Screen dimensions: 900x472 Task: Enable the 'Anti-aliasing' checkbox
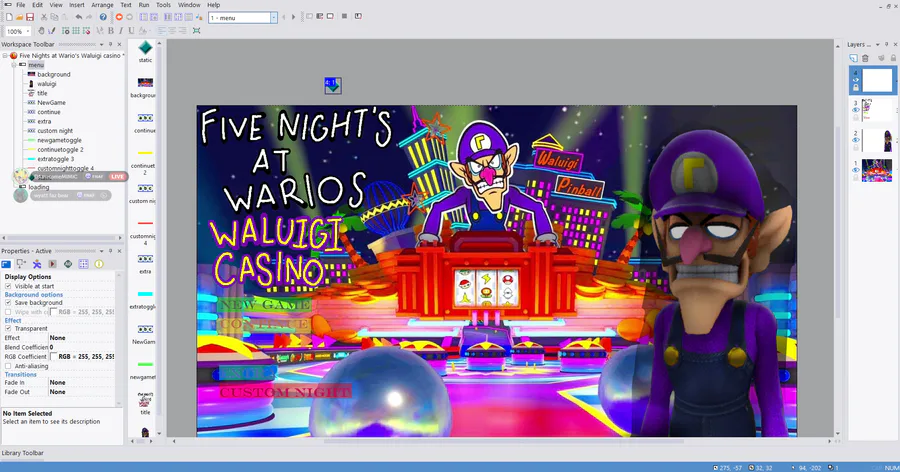click(x=8, y=366)
